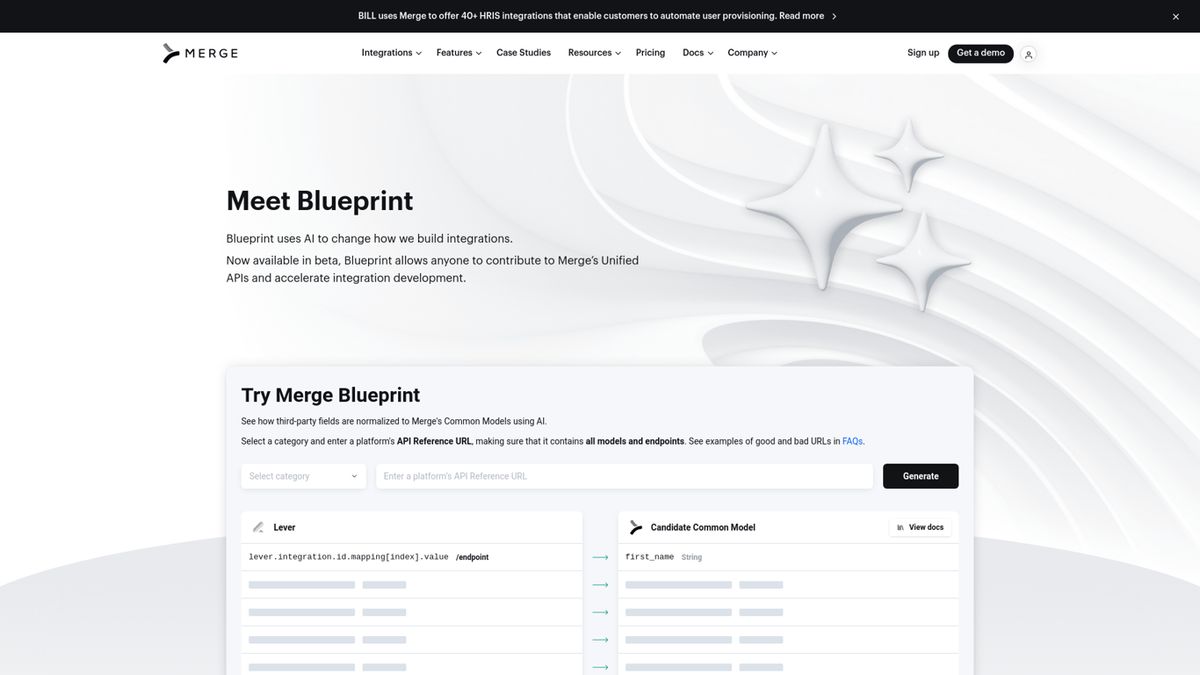Open Case Studies from navigation
This screenshot has height=675, width=1200.
[523, 53]
